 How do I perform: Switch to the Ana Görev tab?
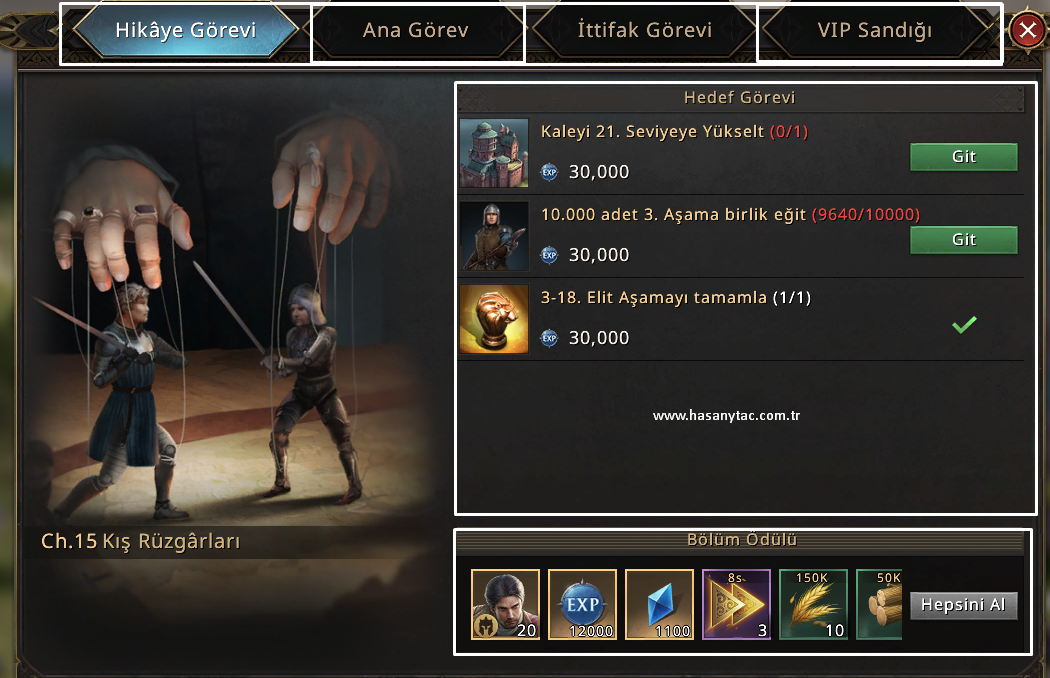416,30
